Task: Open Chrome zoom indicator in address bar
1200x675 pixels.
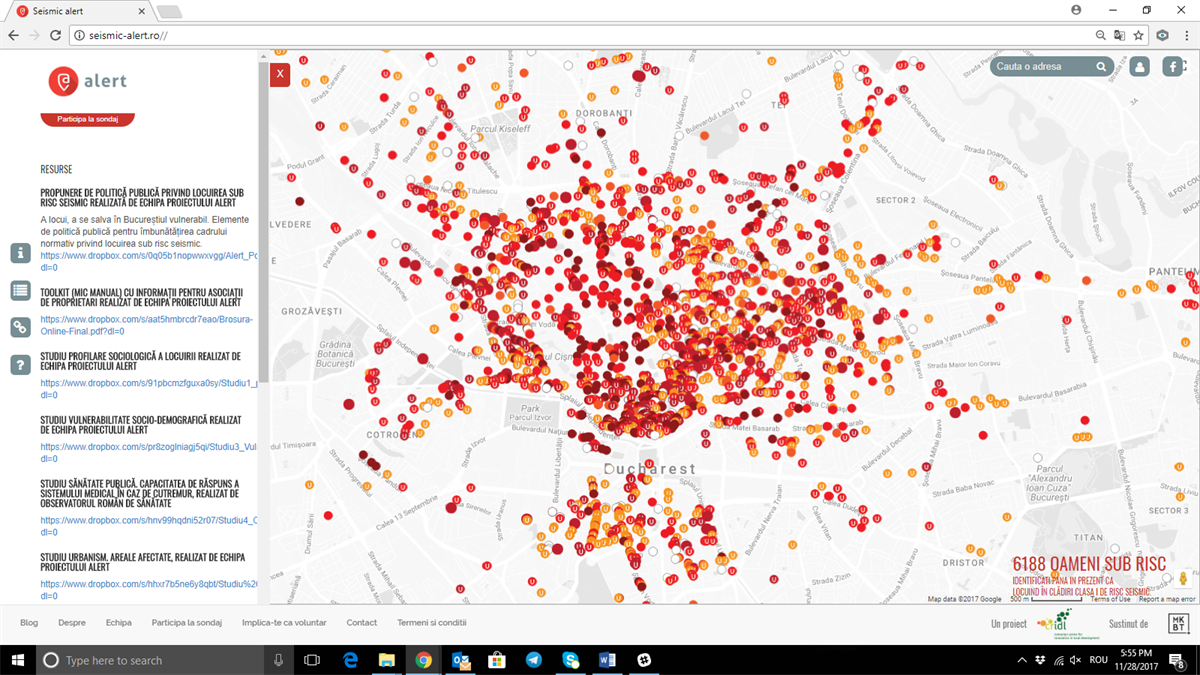Action: click(1101, 35)
